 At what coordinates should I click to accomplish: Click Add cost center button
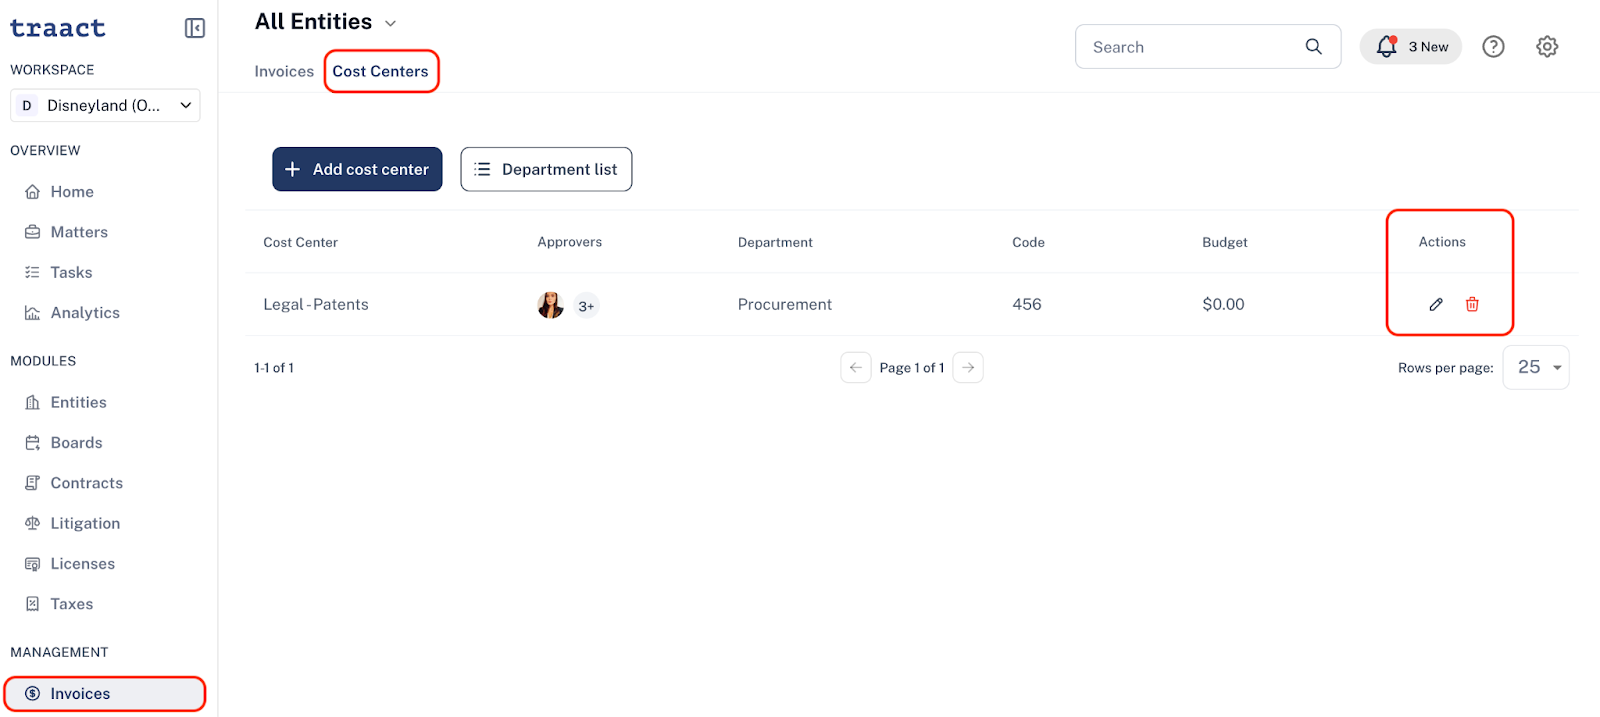(x=357, y=169)
